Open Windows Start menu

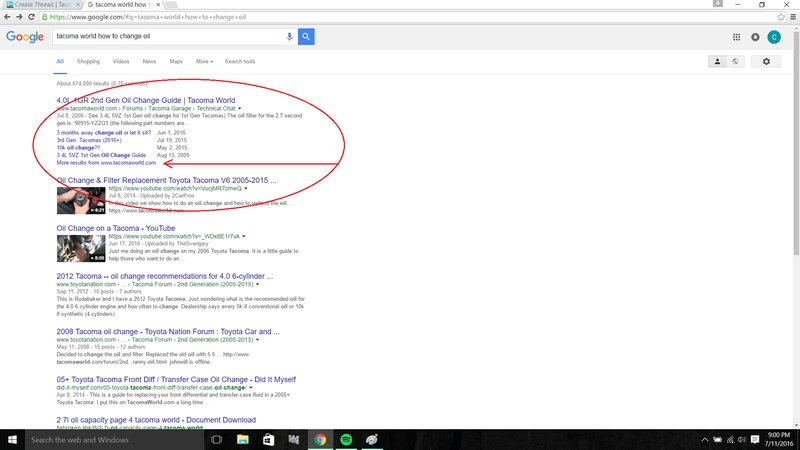(12, 440)
